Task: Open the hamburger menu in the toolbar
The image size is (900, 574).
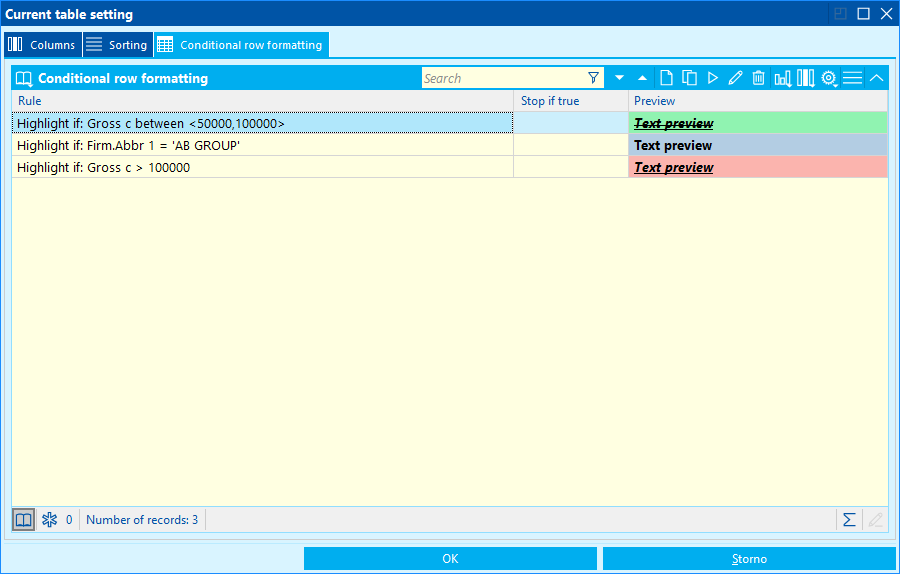Action: click(x=852, y=77)
